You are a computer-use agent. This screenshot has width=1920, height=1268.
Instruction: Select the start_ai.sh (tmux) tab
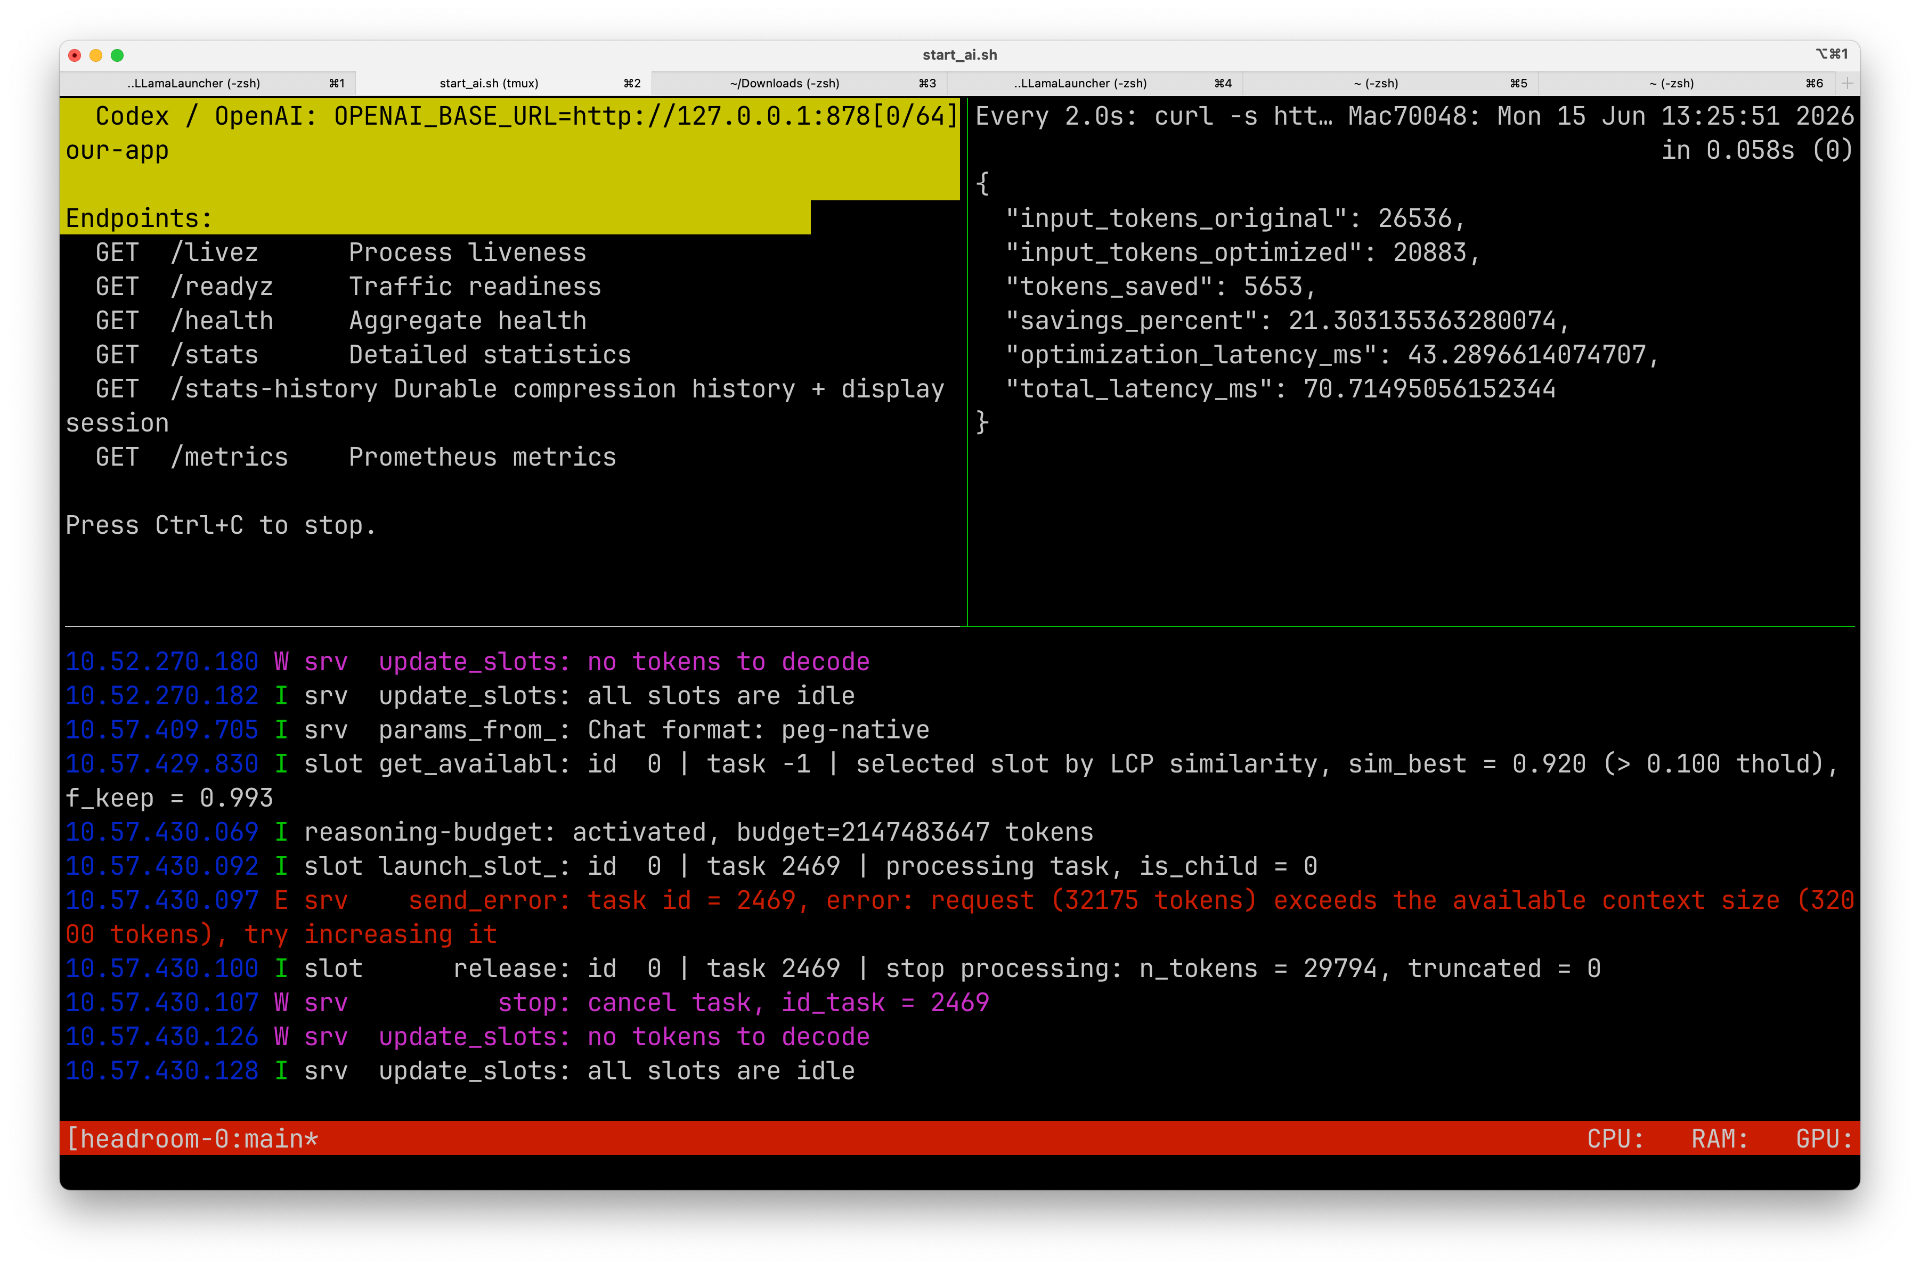[503, 83]
